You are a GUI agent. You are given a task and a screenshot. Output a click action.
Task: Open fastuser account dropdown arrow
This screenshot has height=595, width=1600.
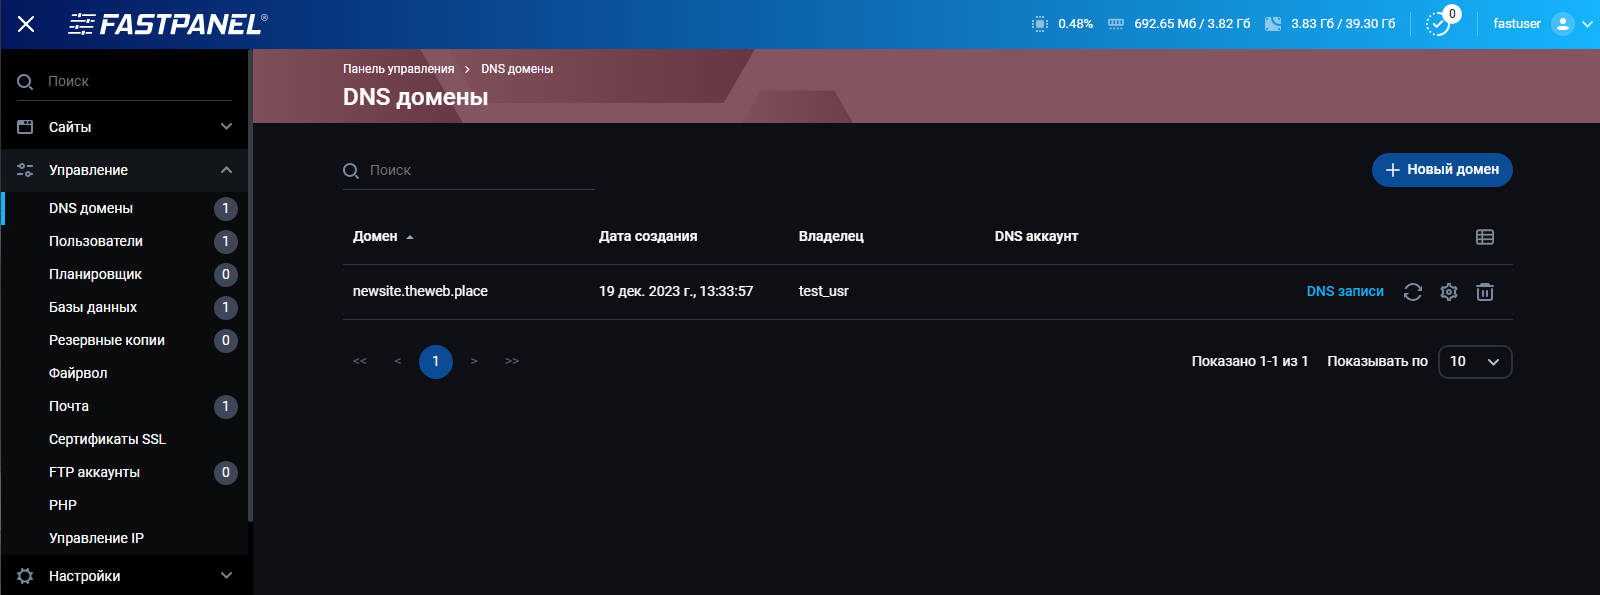coord(1587,24)
